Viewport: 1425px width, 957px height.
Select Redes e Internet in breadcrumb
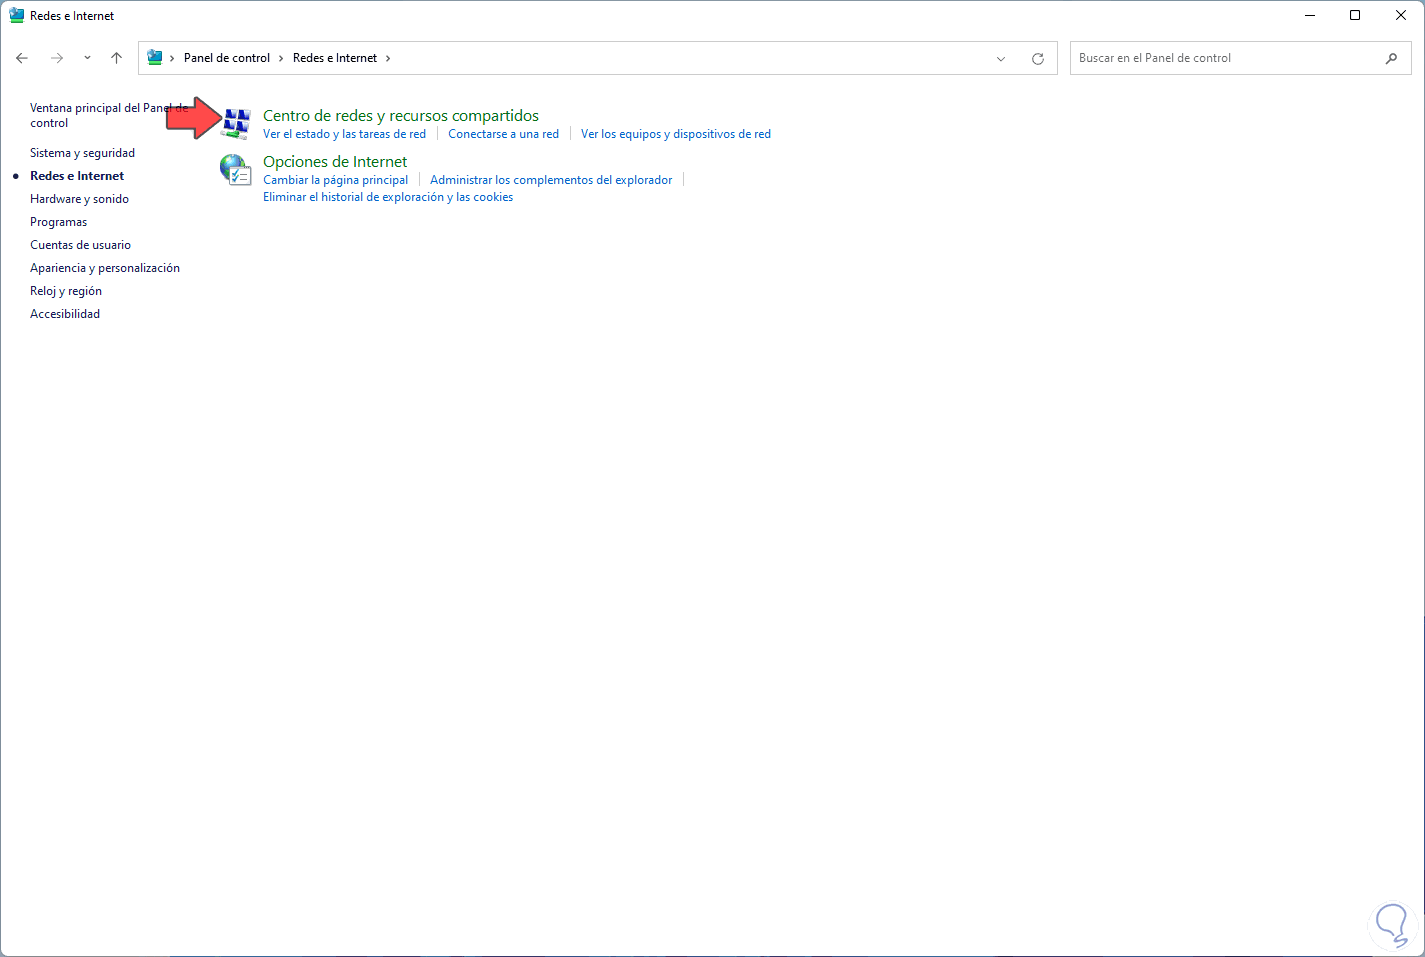[x=335, y=58]
